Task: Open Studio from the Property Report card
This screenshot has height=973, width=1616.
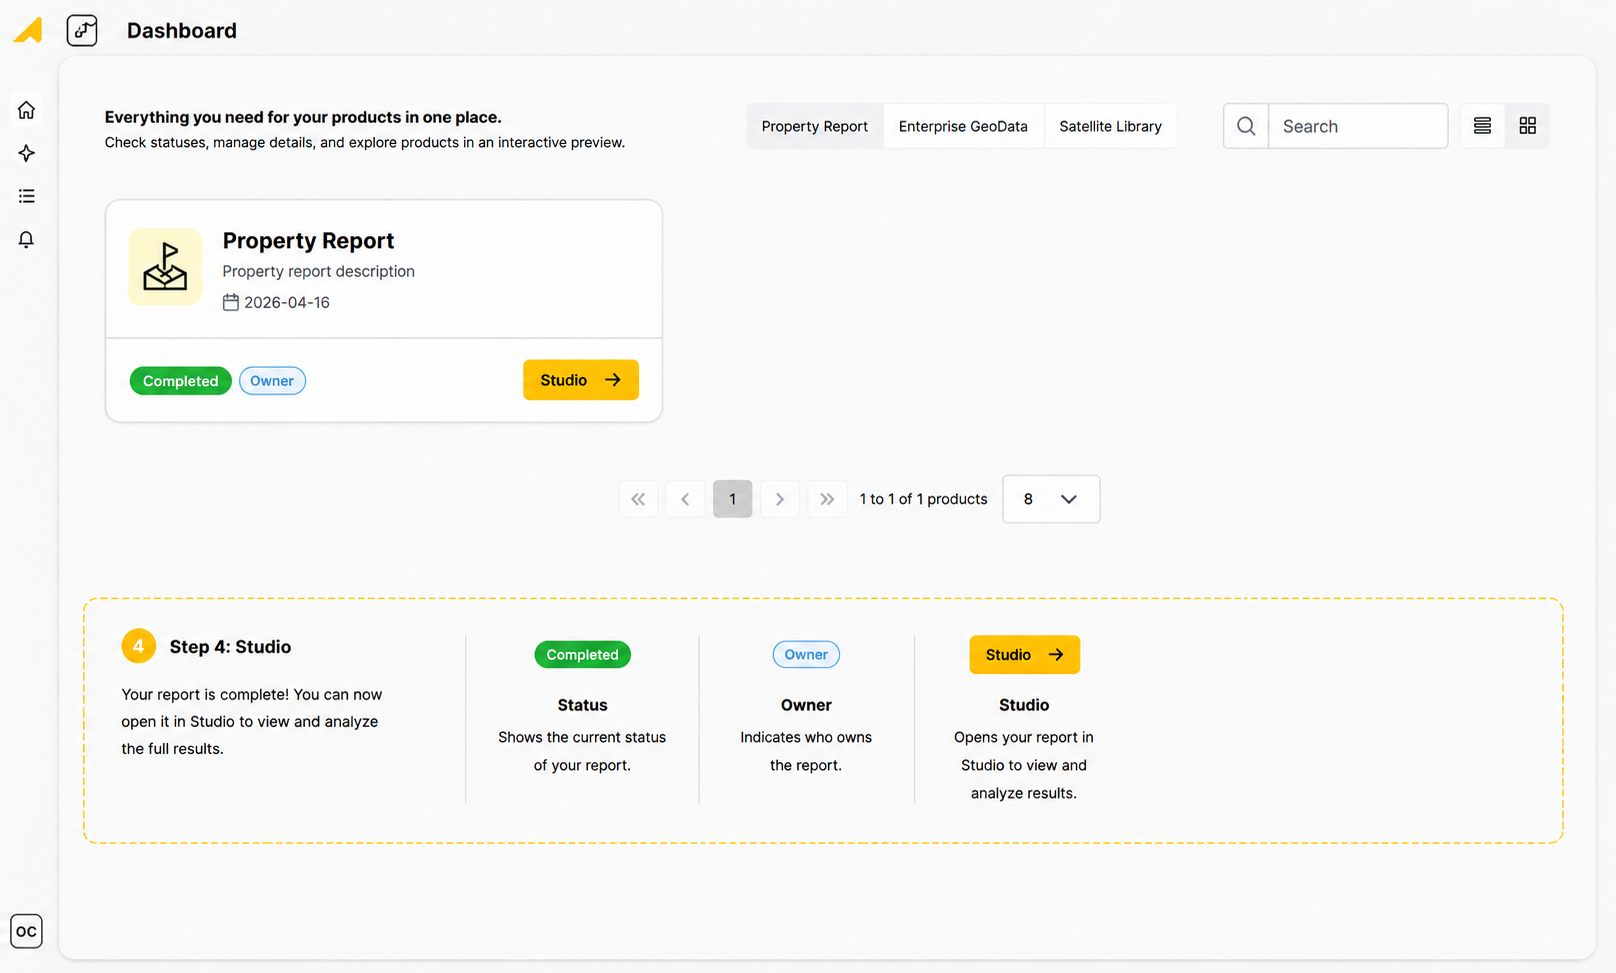Action: [581, 380]
